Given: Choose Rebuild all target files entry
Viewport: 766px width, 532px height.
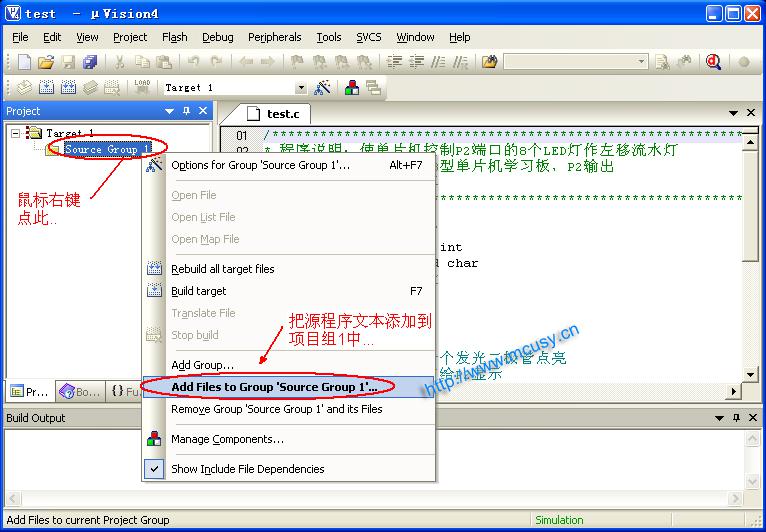Looking at the screenshot, I should pos(288,269).
